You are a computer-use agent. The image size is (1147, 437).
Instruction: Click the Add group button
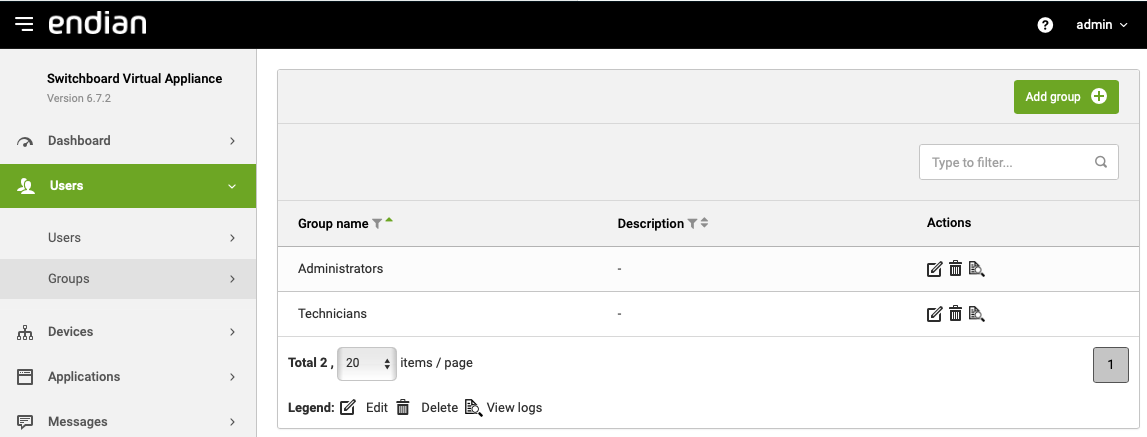click(1065, 97)
